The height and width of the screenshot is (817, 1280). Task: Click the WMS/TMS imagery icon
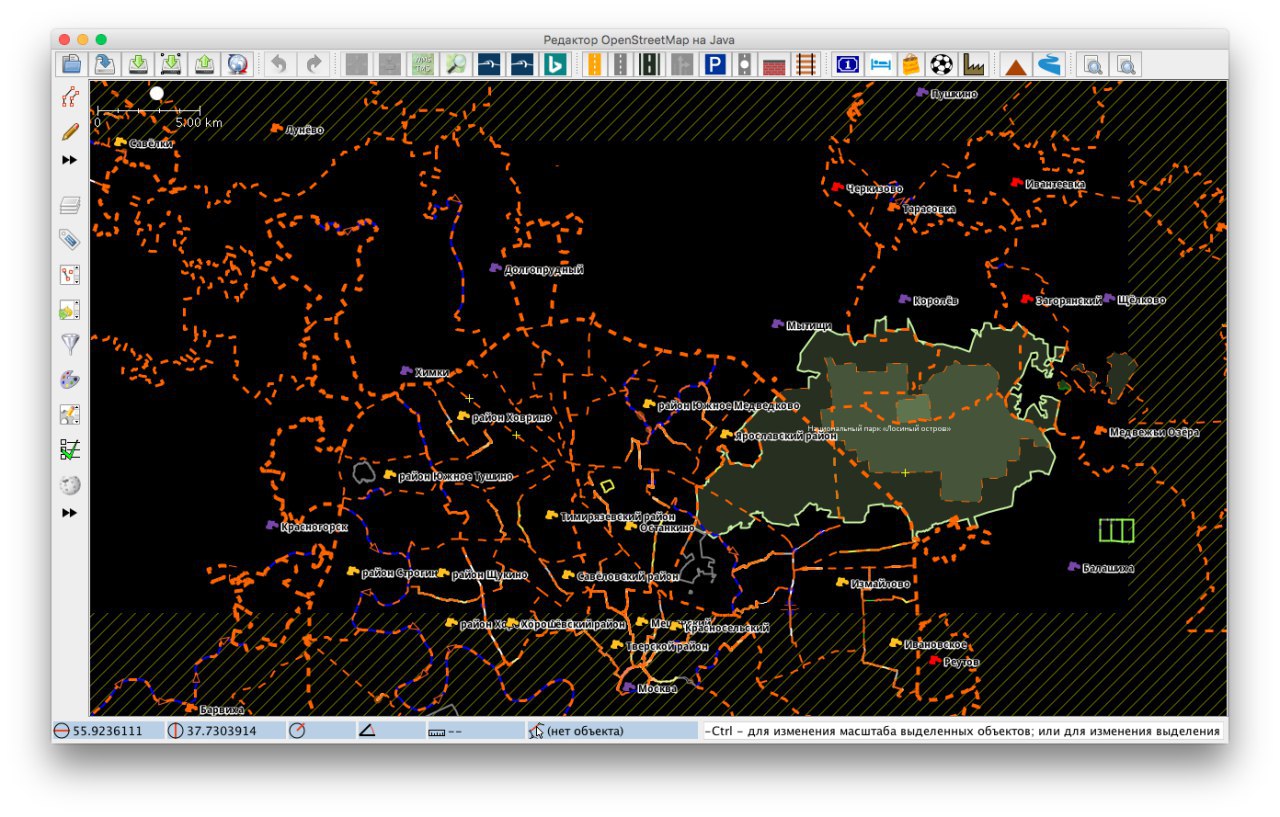[x=423, y=65]
